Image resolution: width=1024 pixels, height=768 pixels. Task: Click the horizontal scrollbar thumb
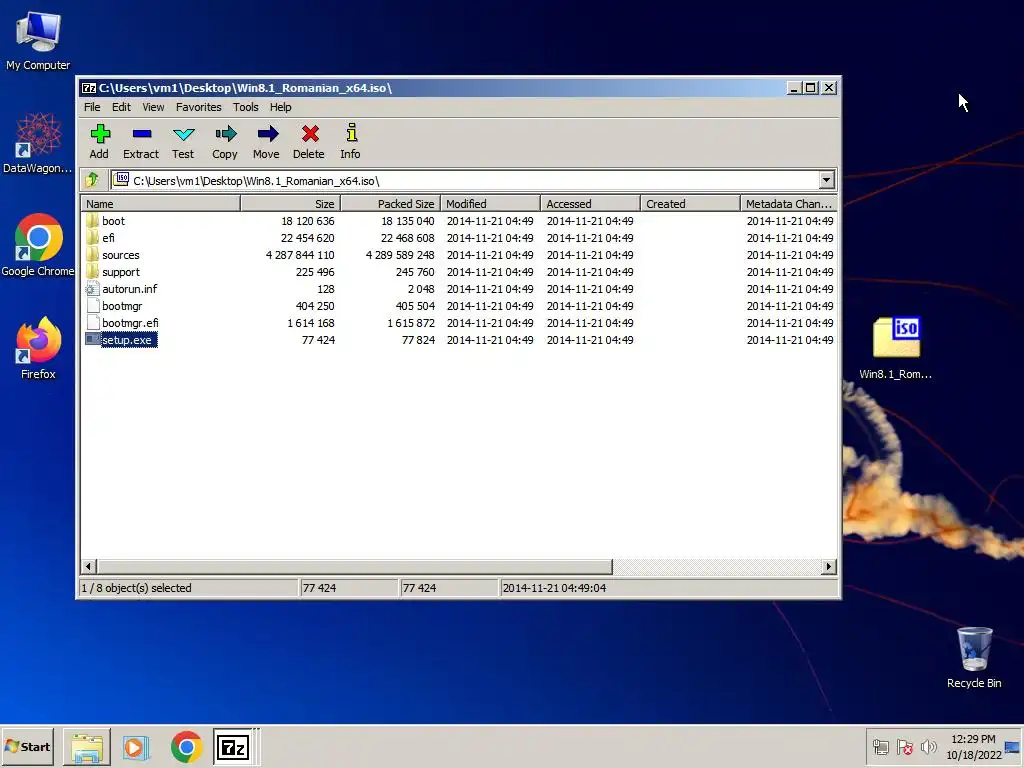click(355, 566)
